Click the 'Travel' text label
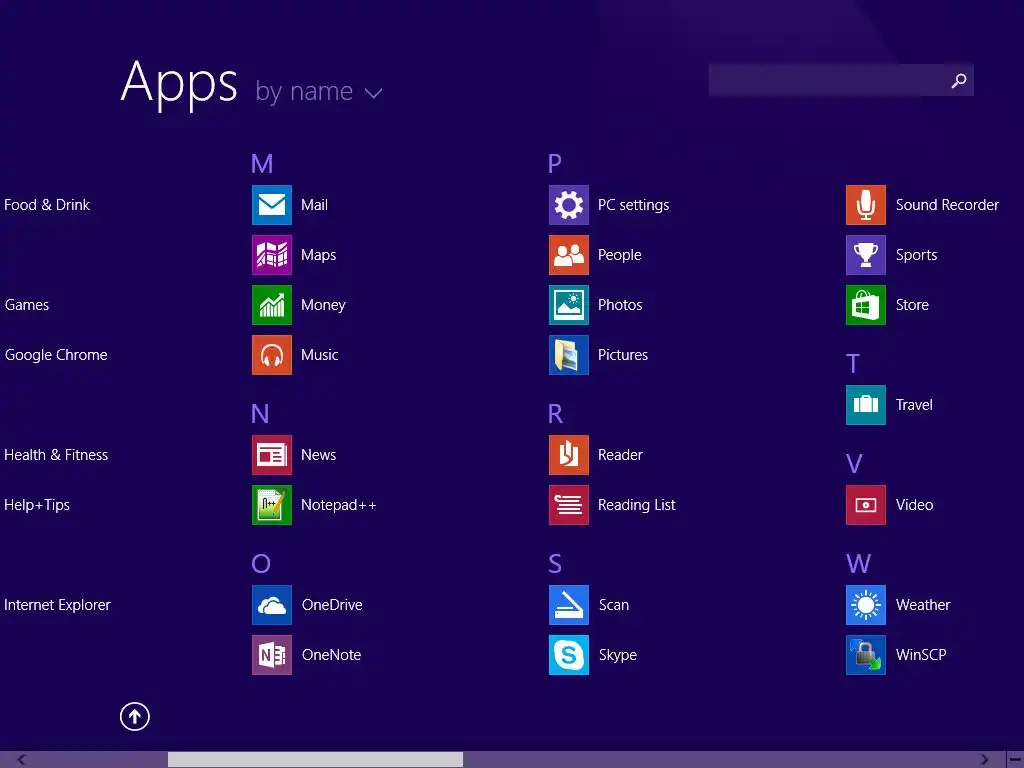The image size is (1024, 768). [x=914, y=405]
